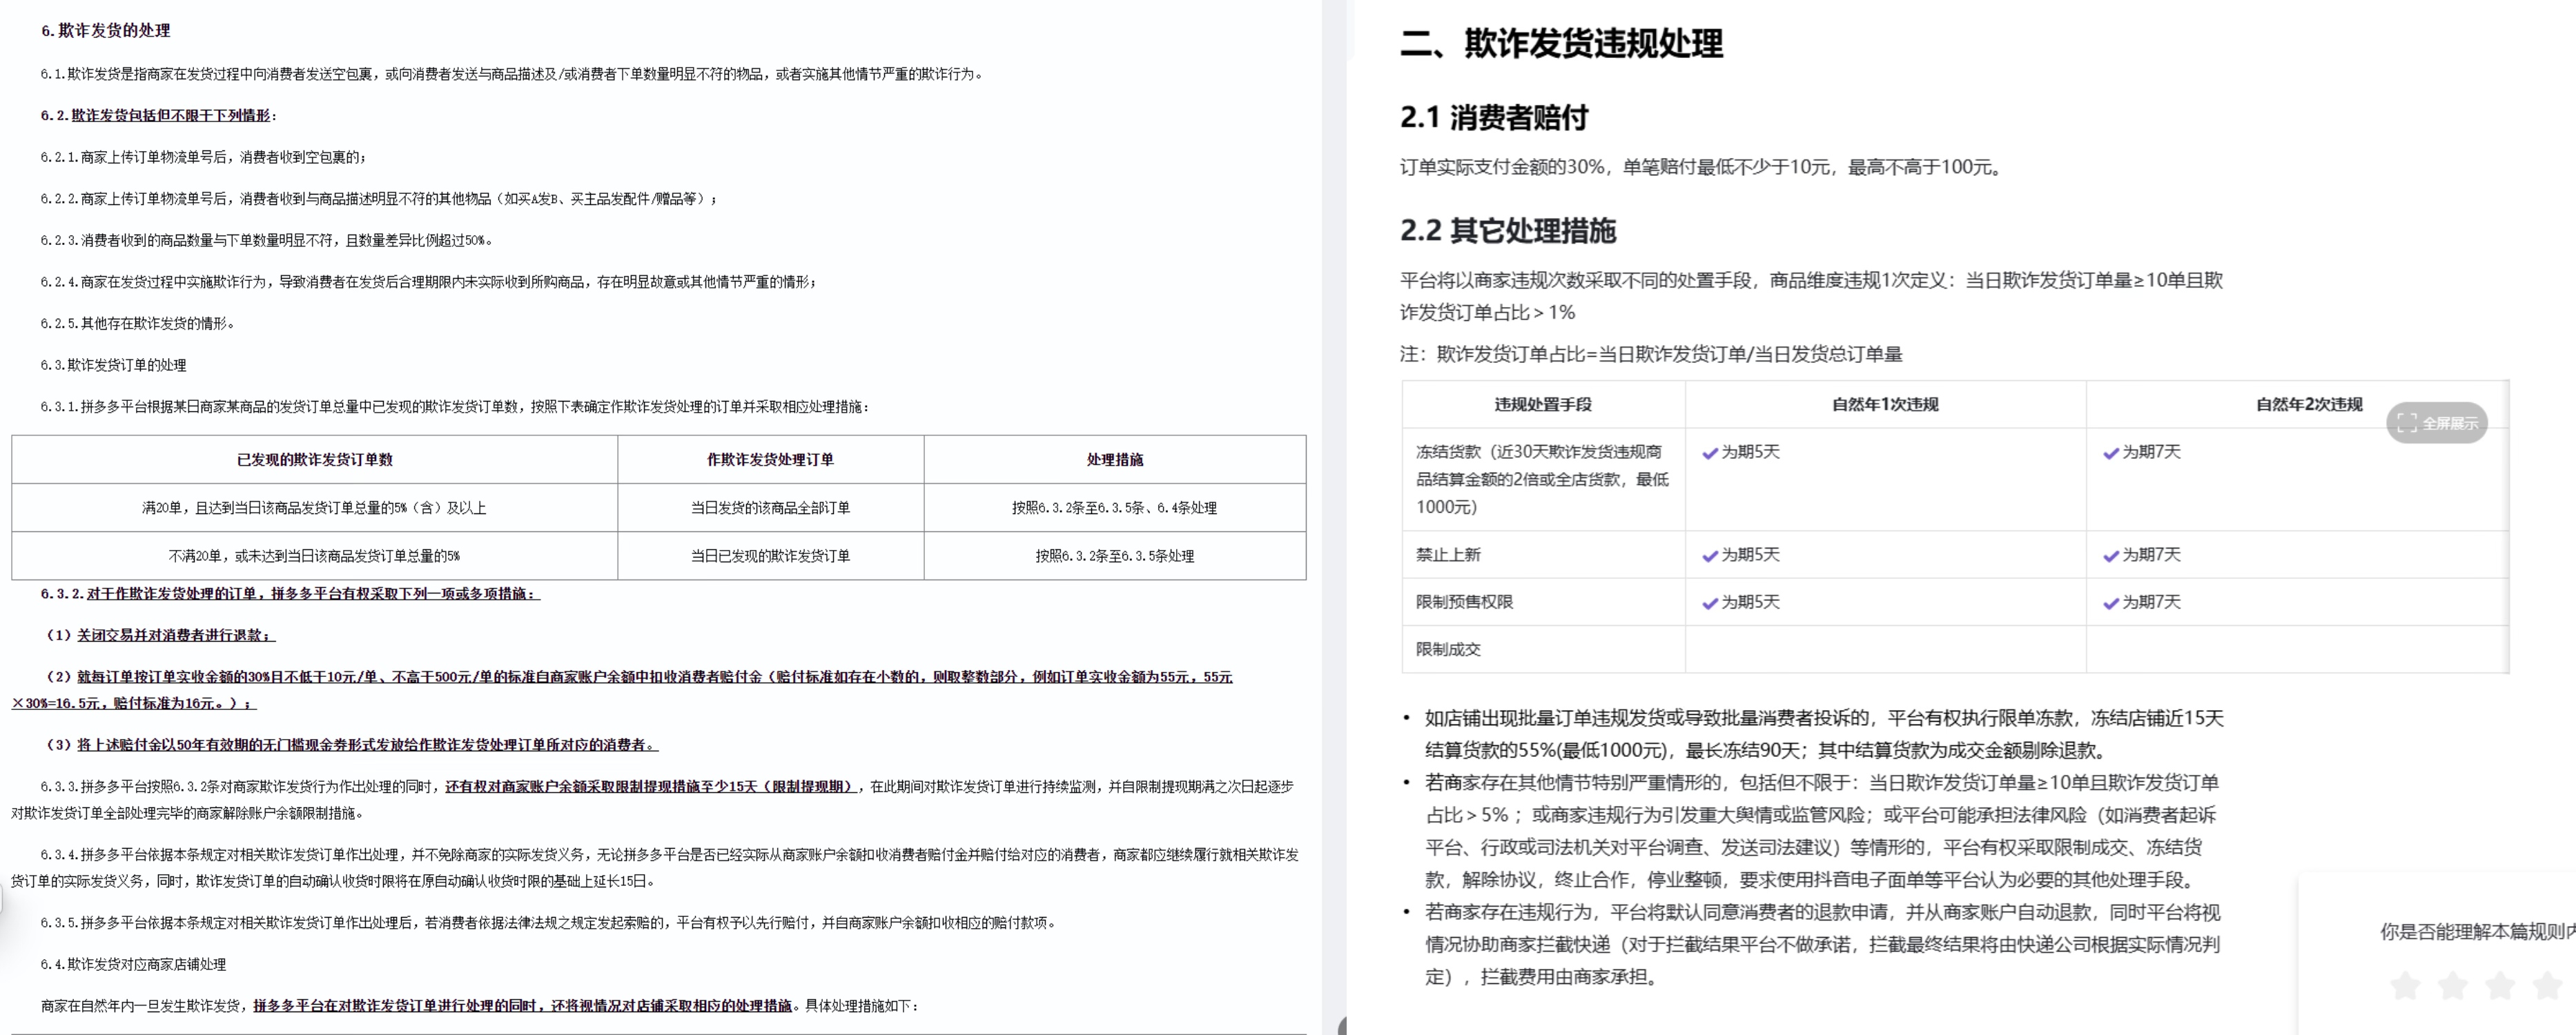Screen dimensions: 2576x1035
Task: Click the clause 6.2.2 about 买A发B
Action: click(x=379, y=198)
